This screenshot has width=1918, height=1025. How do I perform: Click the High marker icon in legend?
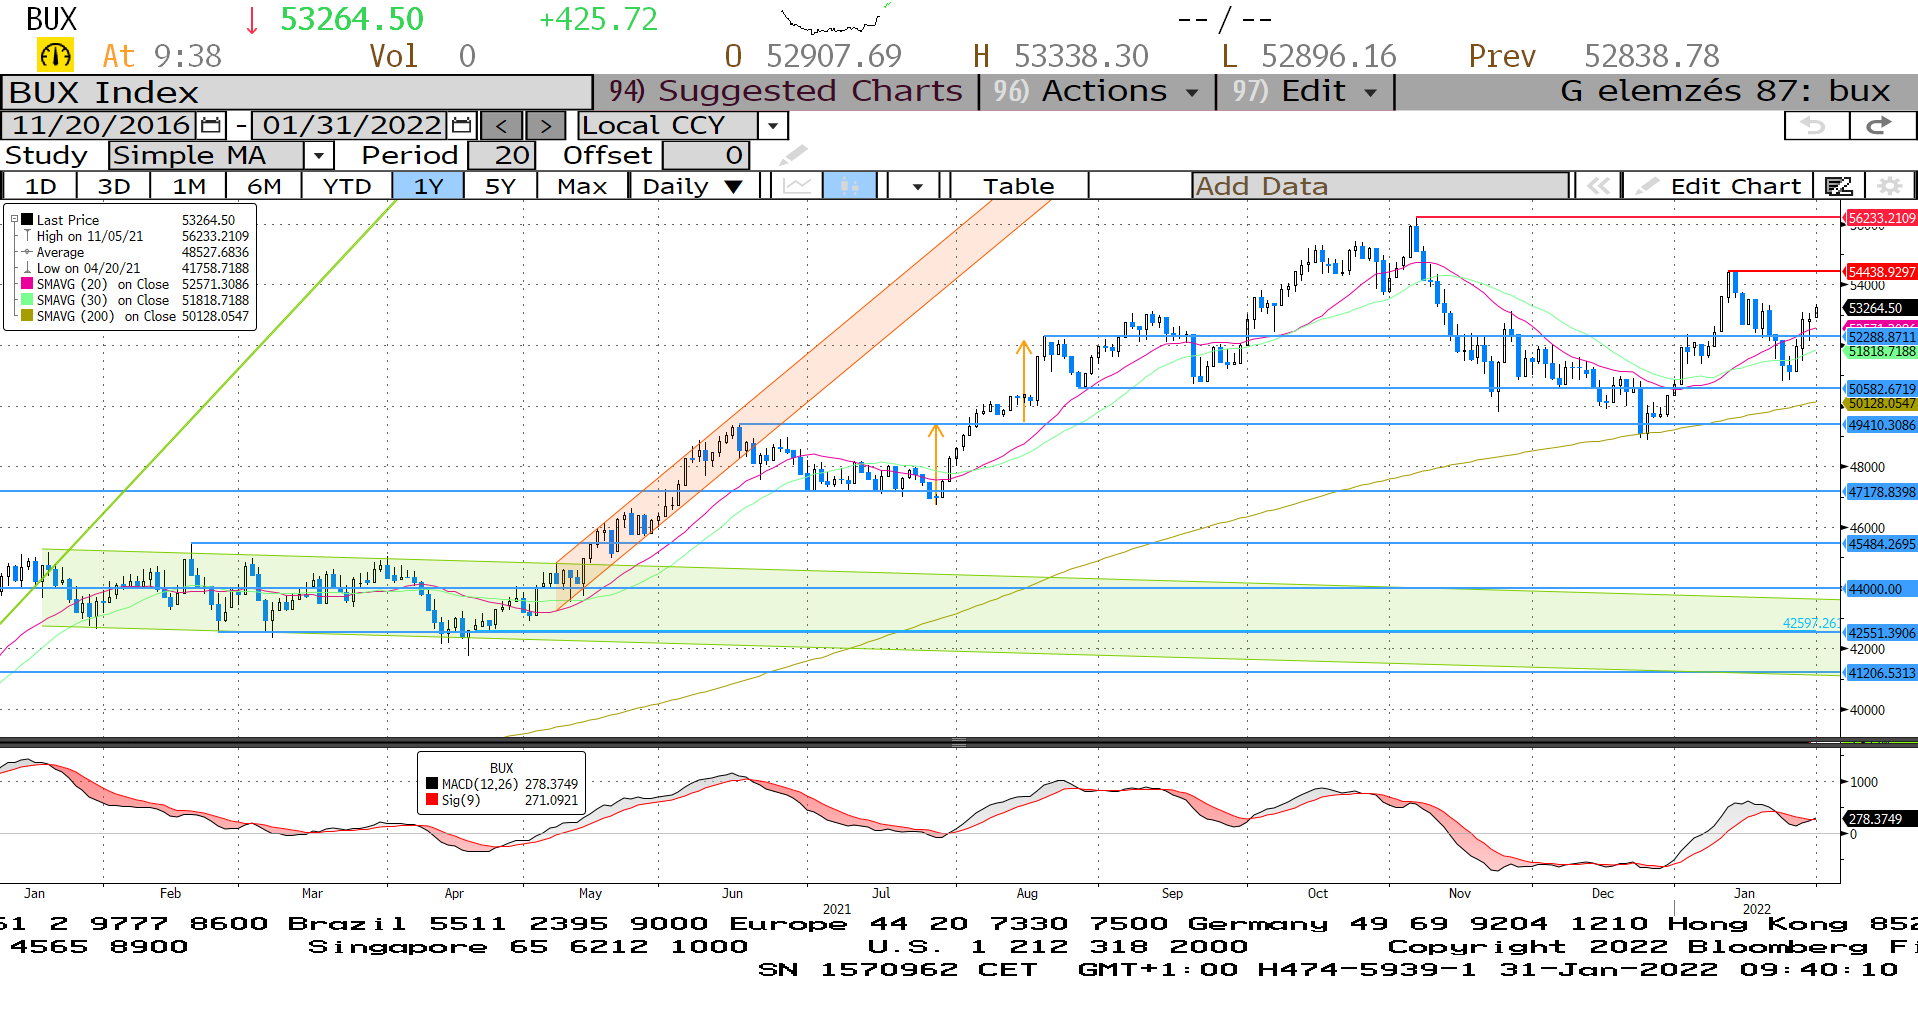click(27, 236)
